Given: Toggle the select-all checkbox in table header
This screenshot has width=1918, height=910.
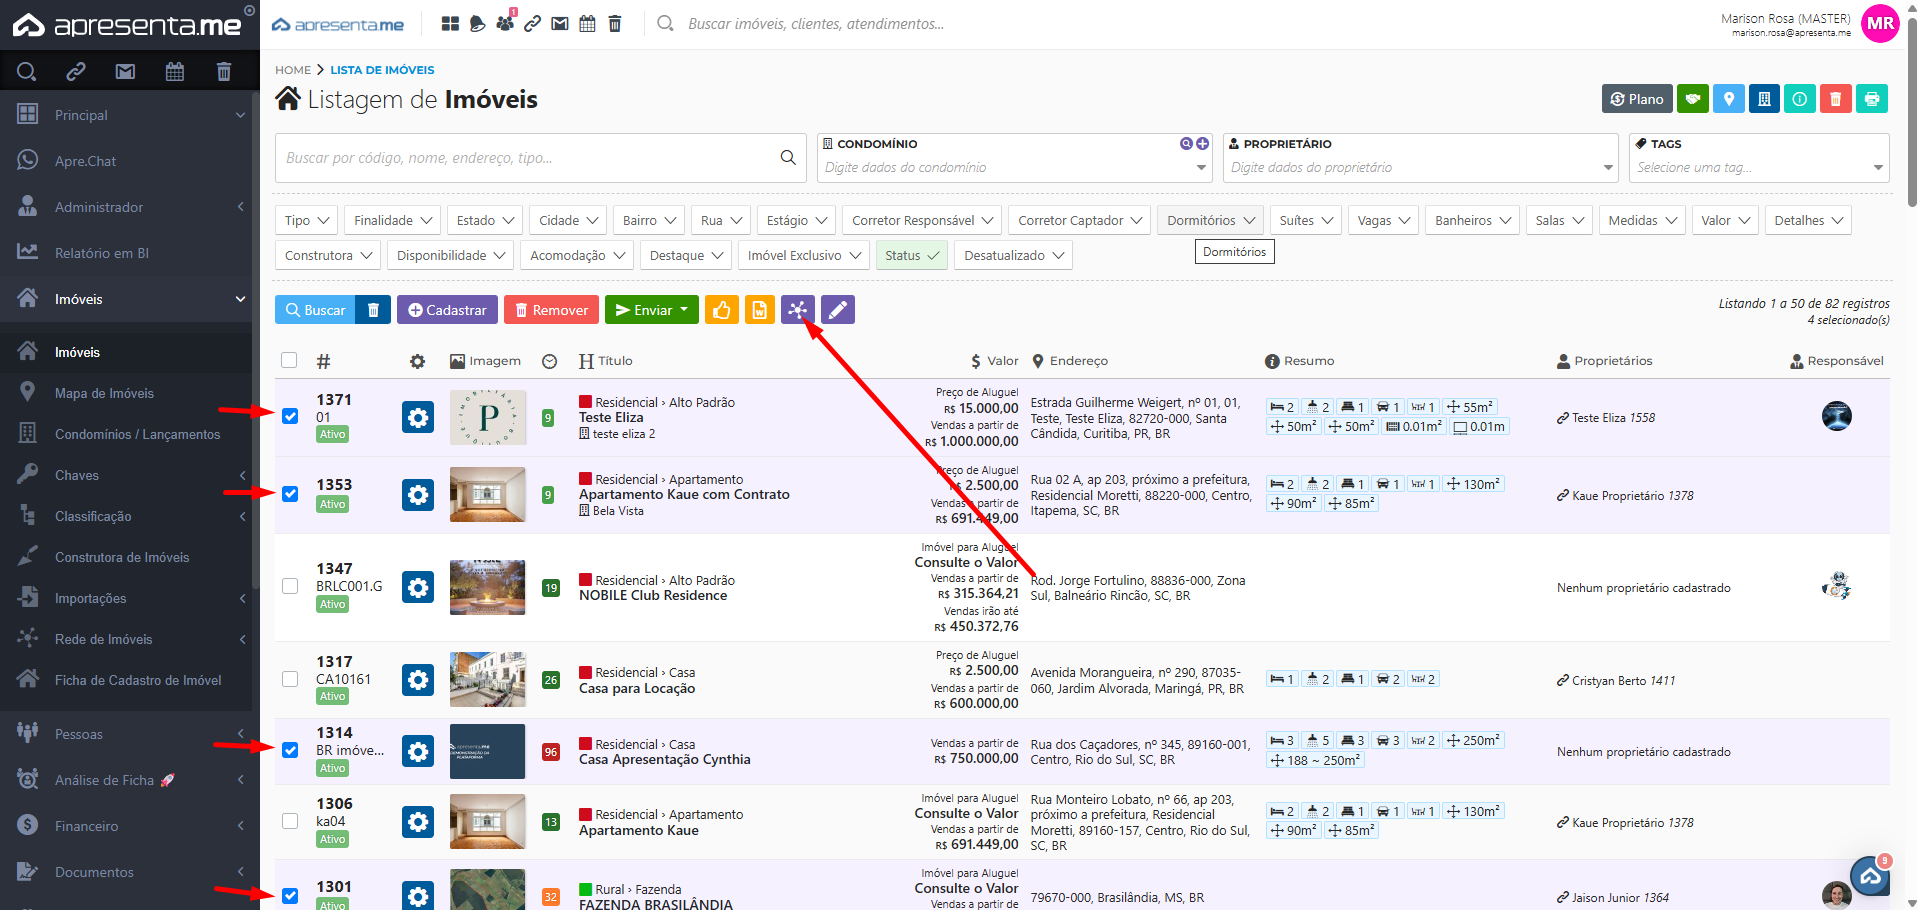Looking at the screenshot, I should point(289,360).
